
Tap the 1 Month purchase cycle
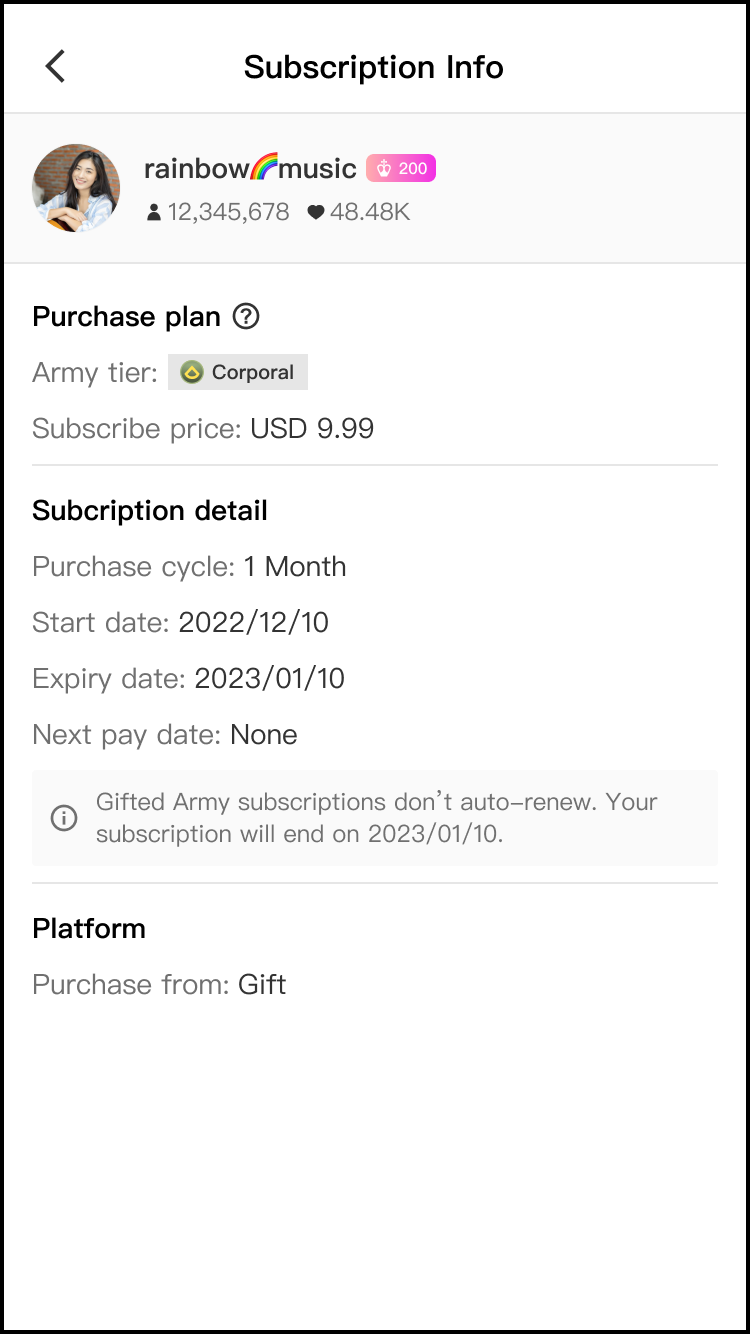(x=295, y=567)
